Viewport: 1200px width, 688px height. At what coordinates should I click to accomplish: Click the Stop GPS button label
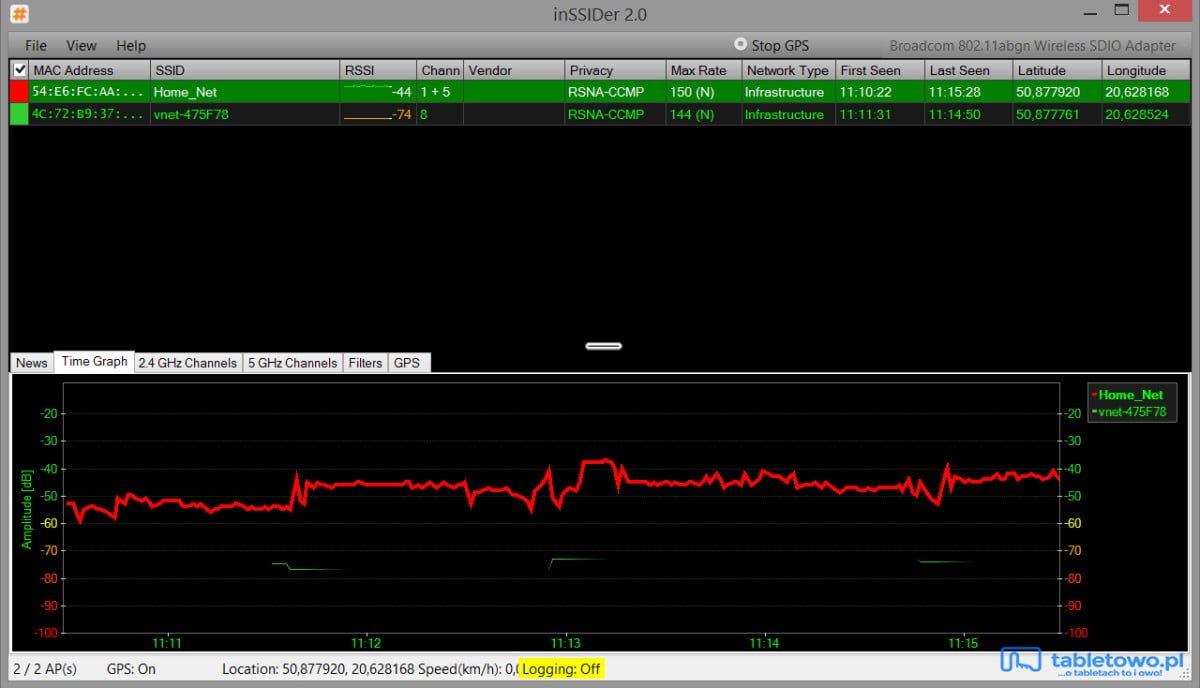tap(780, 45)
